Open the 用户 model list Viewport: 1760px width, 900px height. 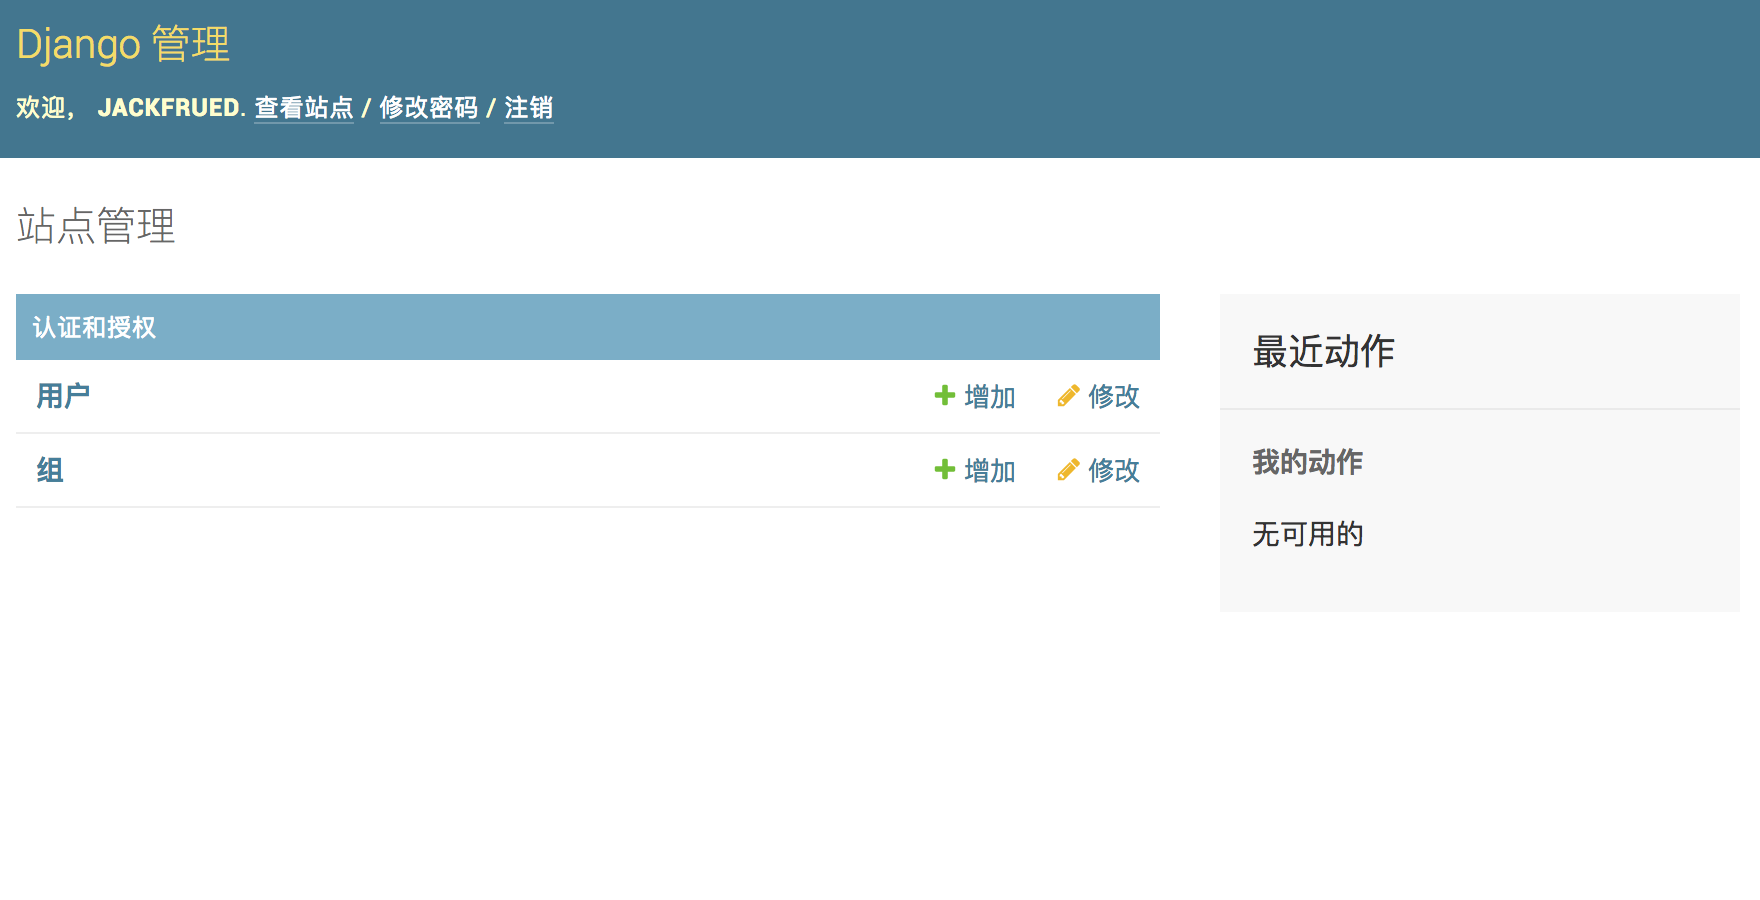[63, 397]
